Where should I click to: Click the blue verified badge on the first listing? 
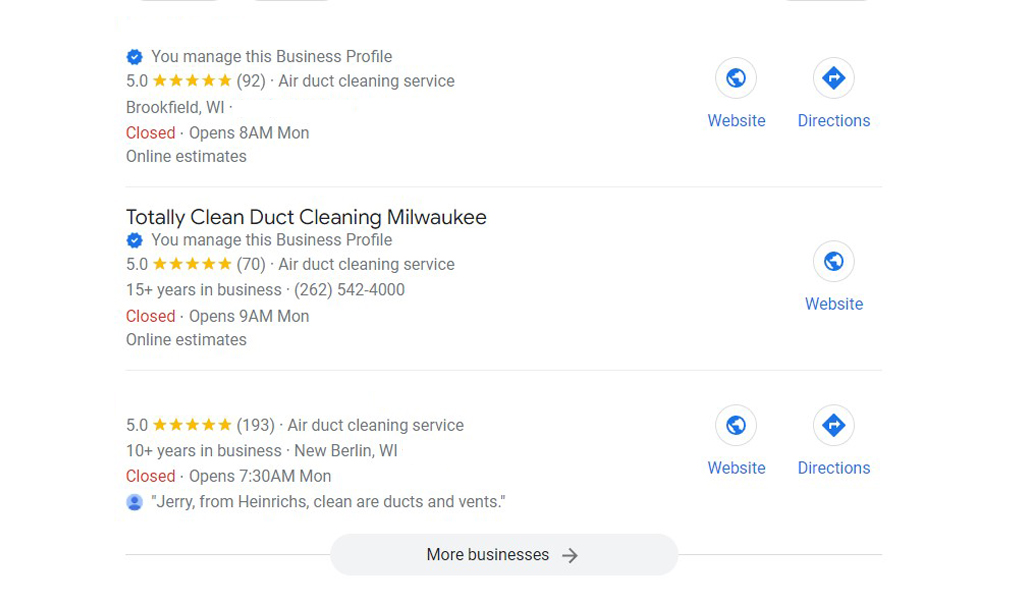[x=134, y=56]
